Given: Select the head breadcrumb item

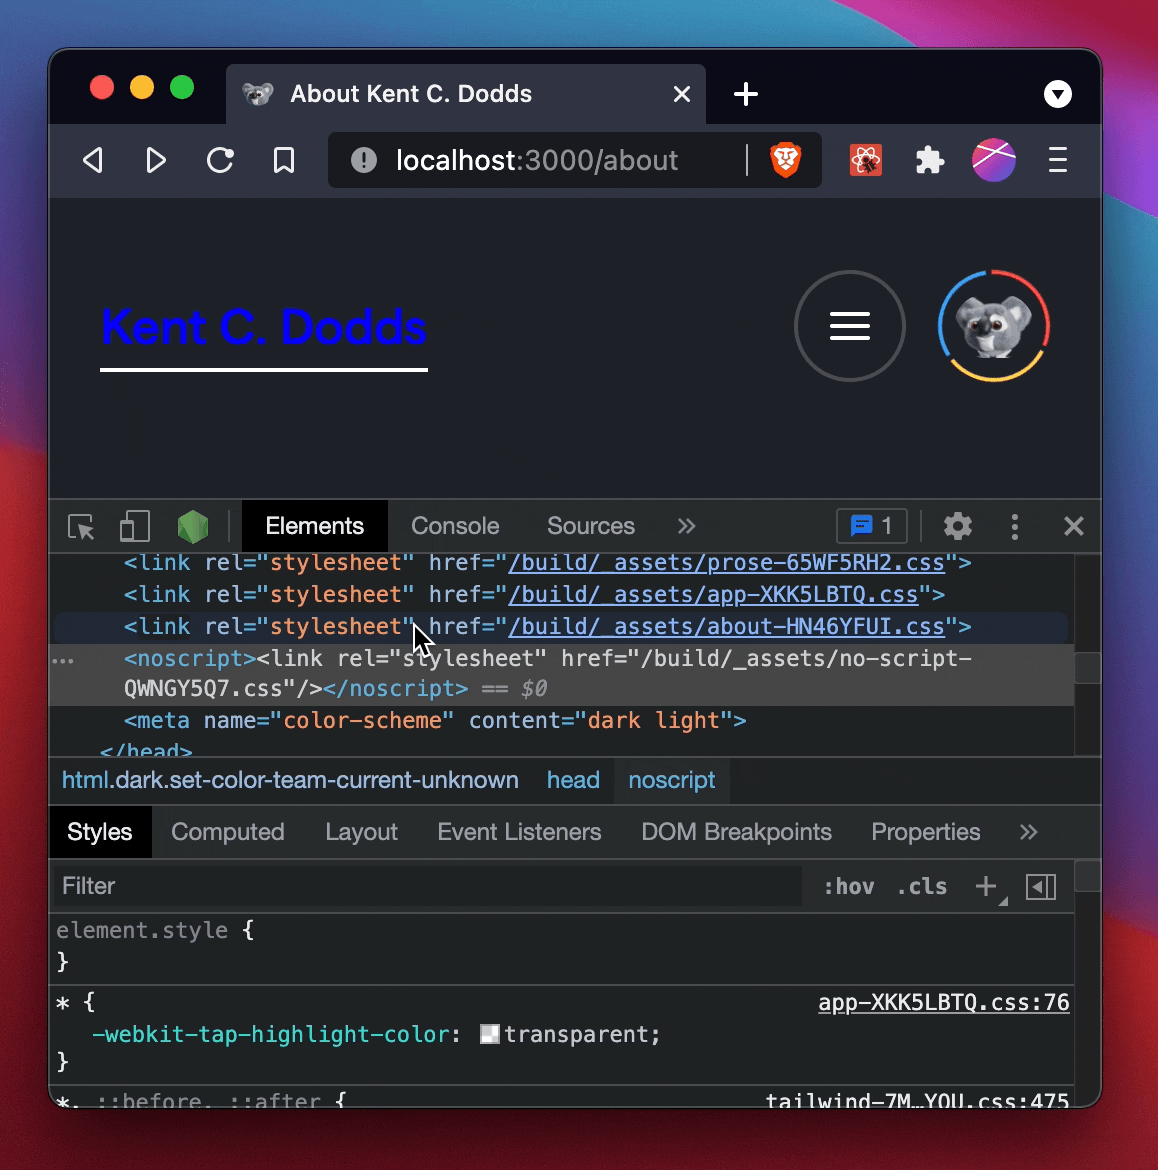Looking at the screenshot, I should tap(573, 780).
